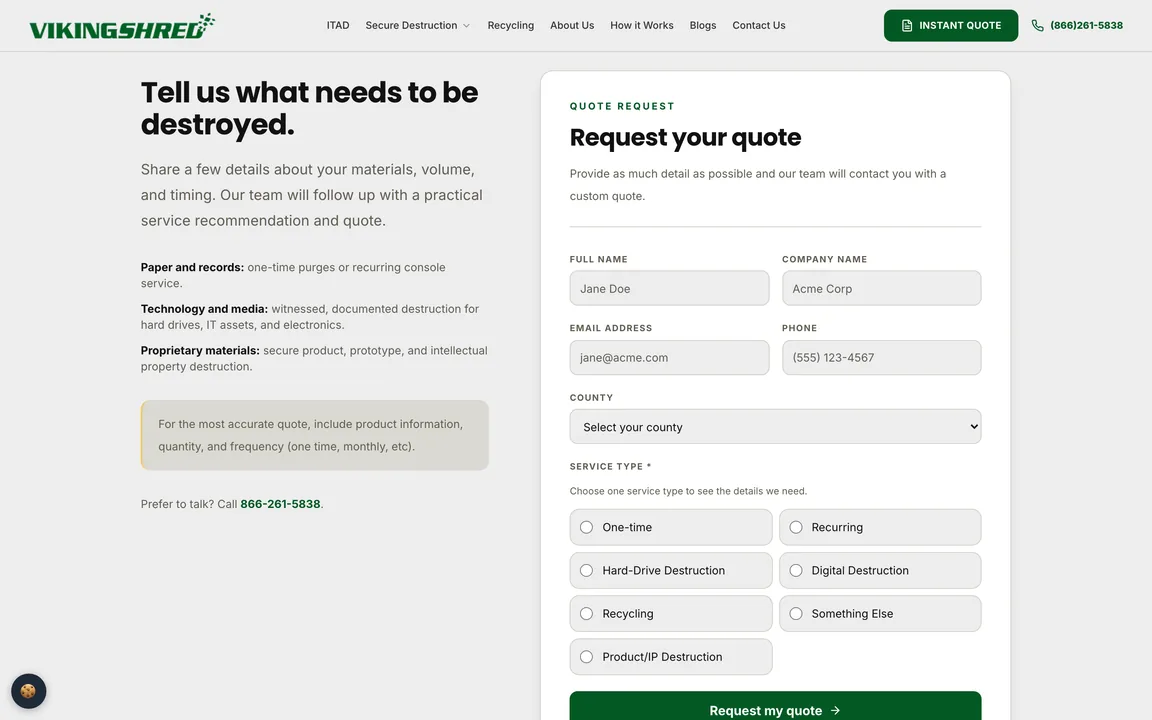Click the 'For the most accurate quote' note
Viewport: 1152px width, 720px height.
coord(314,435)
